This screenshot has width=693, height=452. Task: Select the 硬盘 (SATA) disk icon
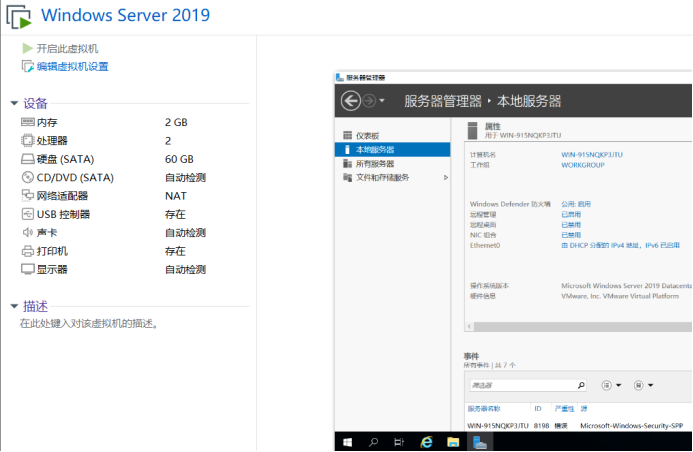(27, 159)
